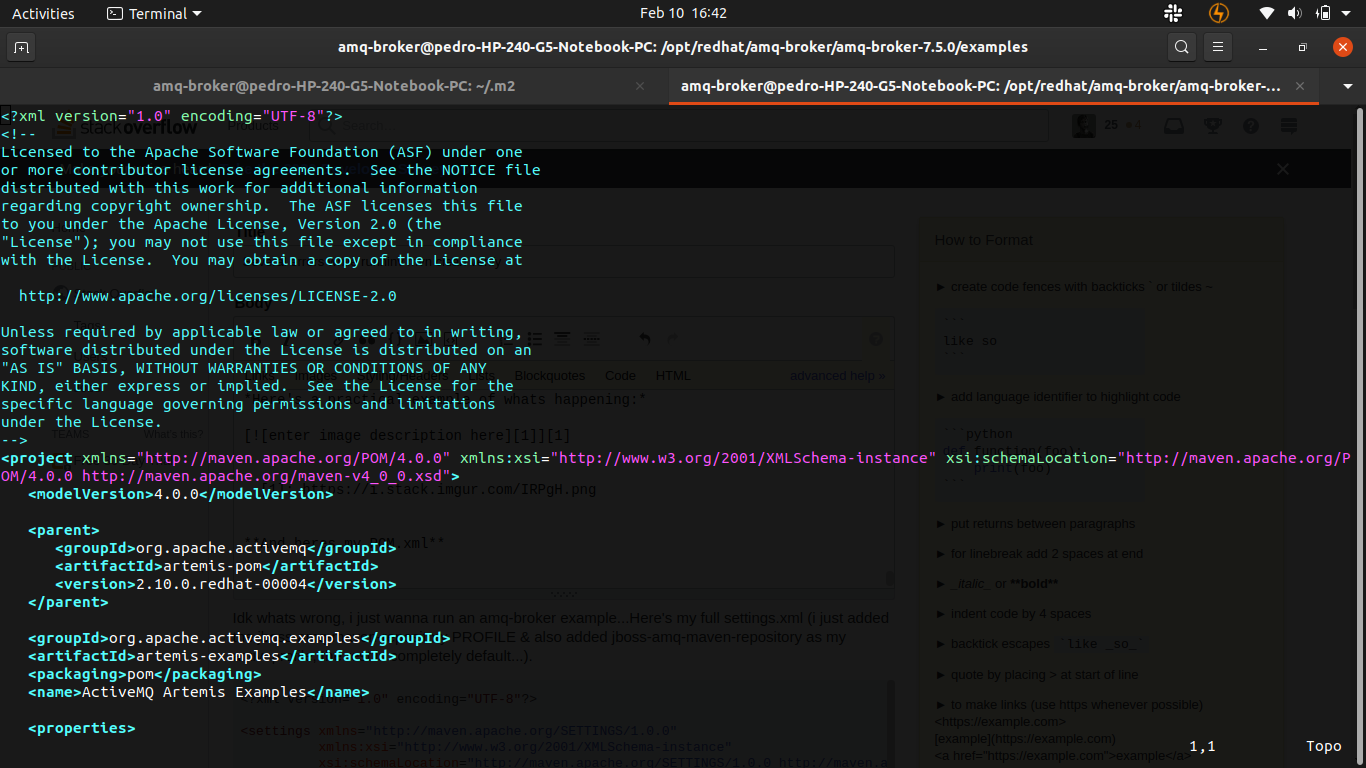Click the version 2.10.0.redhat-00004 line
The height and width of the screenshot is (768, 1366).
tap(226, 584)
